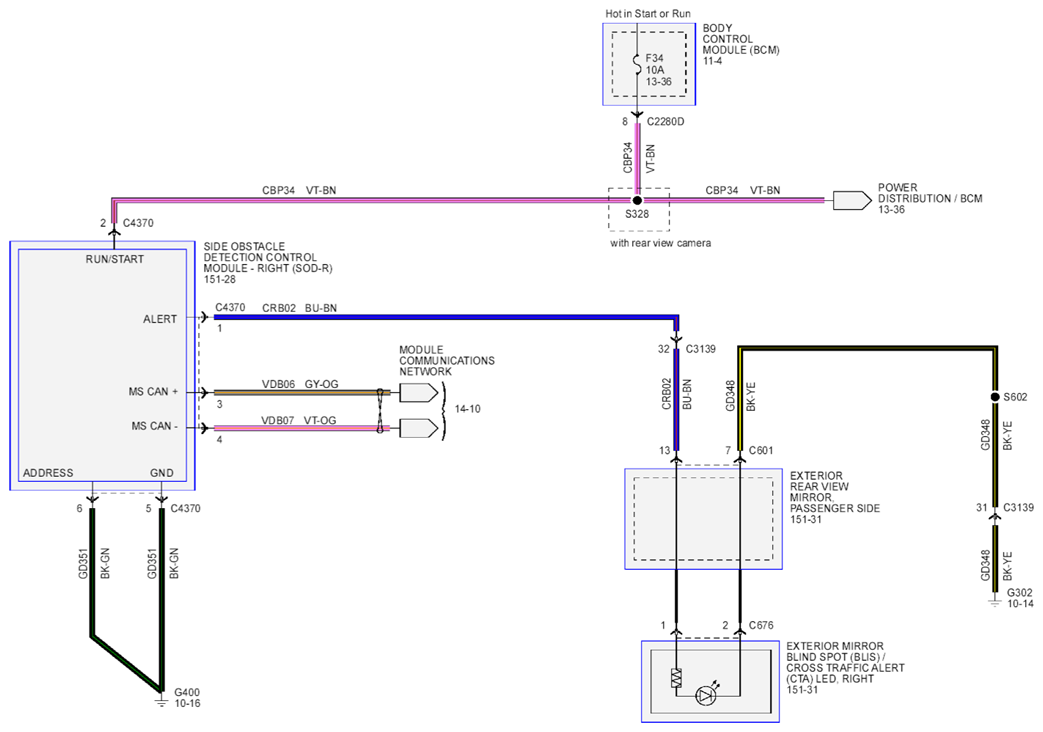Click the 'VDB07 VT-OG' wire label
The height and width of the screenshot is (732, 1043).
299,421
